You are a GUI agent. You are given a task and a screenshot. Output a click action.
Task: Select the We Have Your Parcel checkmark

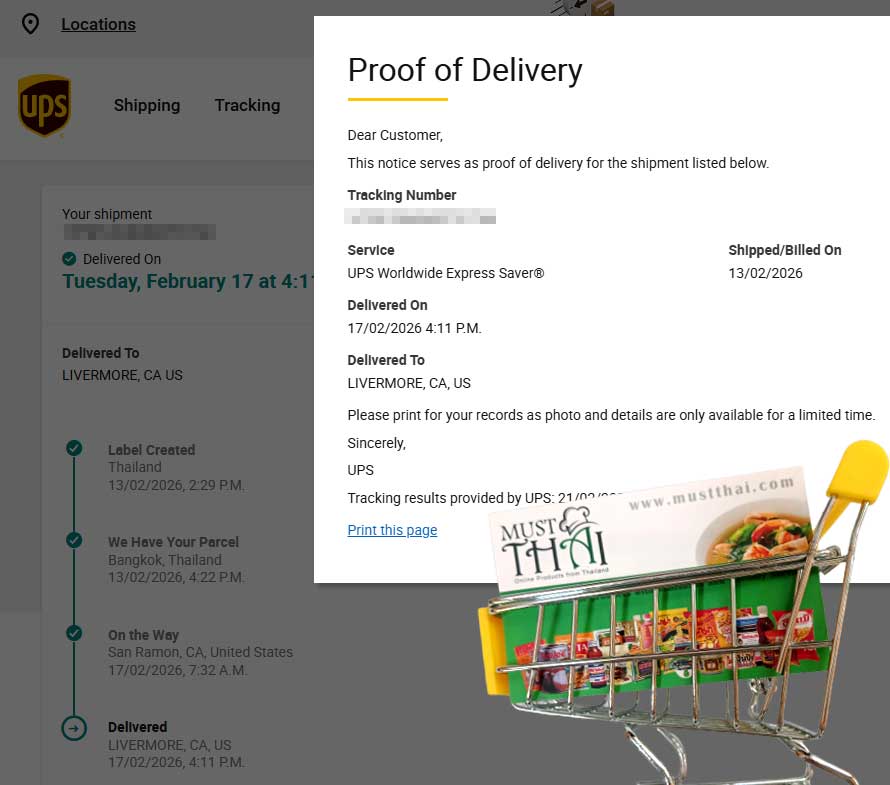pos(74,540)
